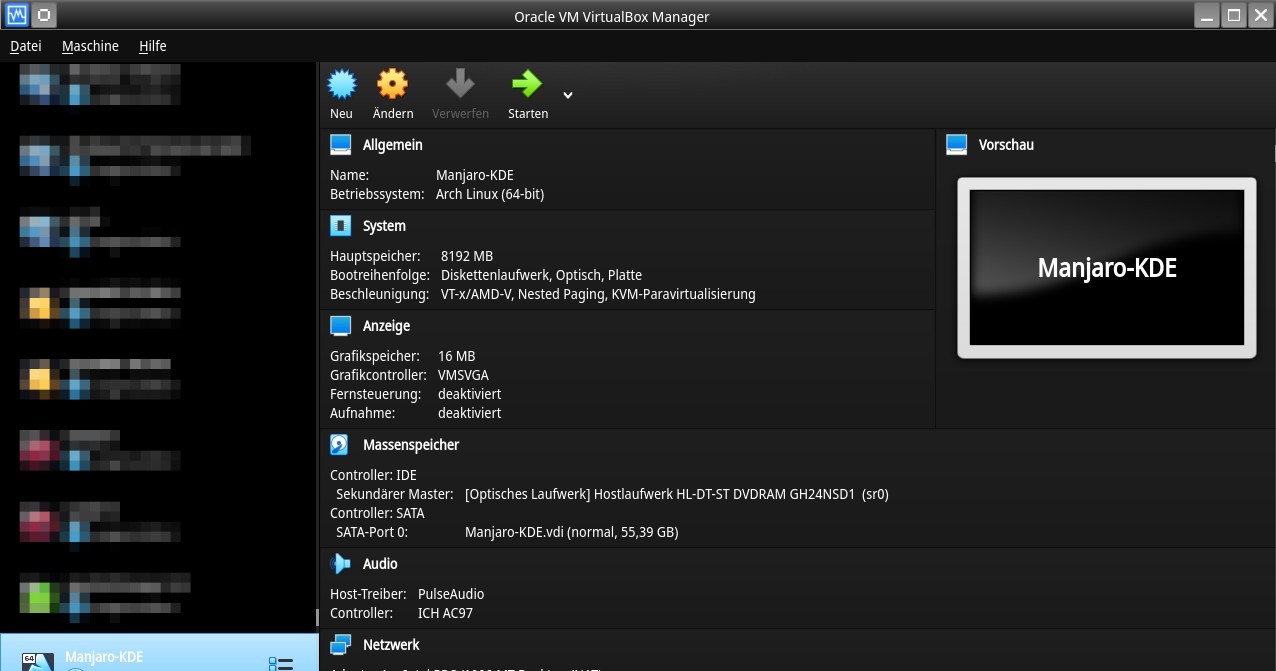
Task: Click the "Host-Treiber:" label
Action: click(x=368, y=594)
